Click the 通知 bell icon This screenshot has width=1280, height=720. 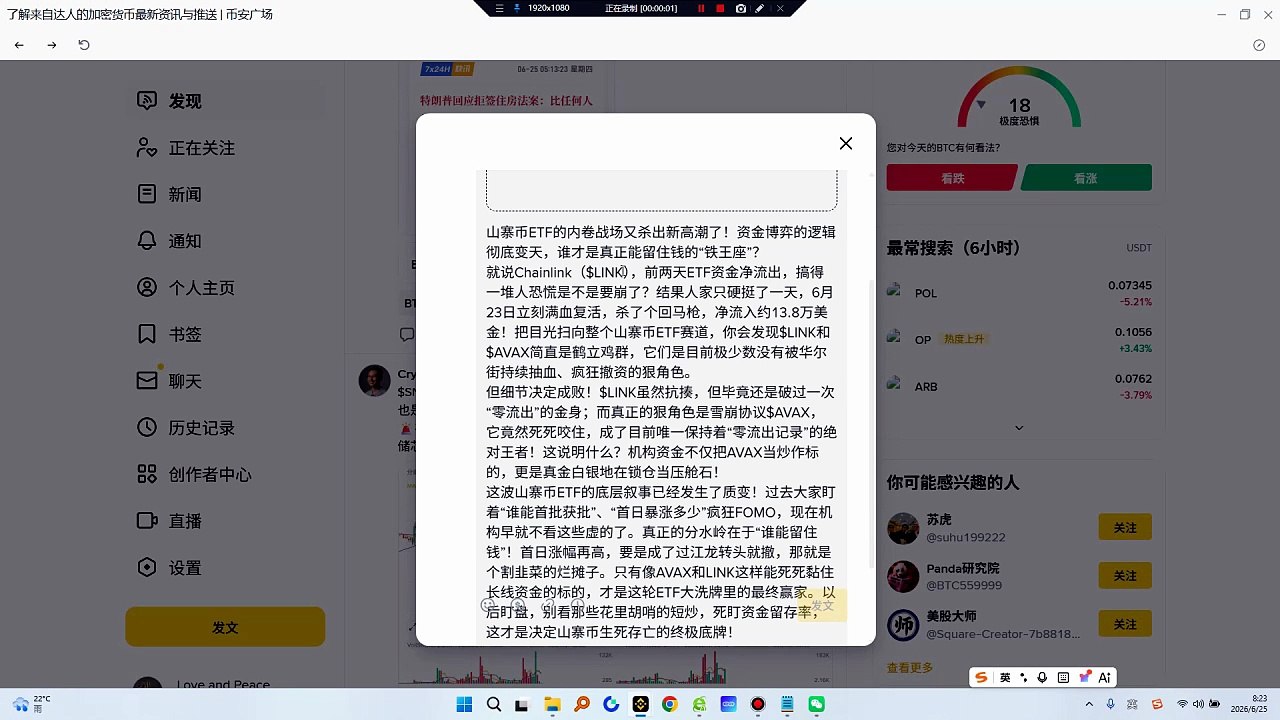[147, 241]
